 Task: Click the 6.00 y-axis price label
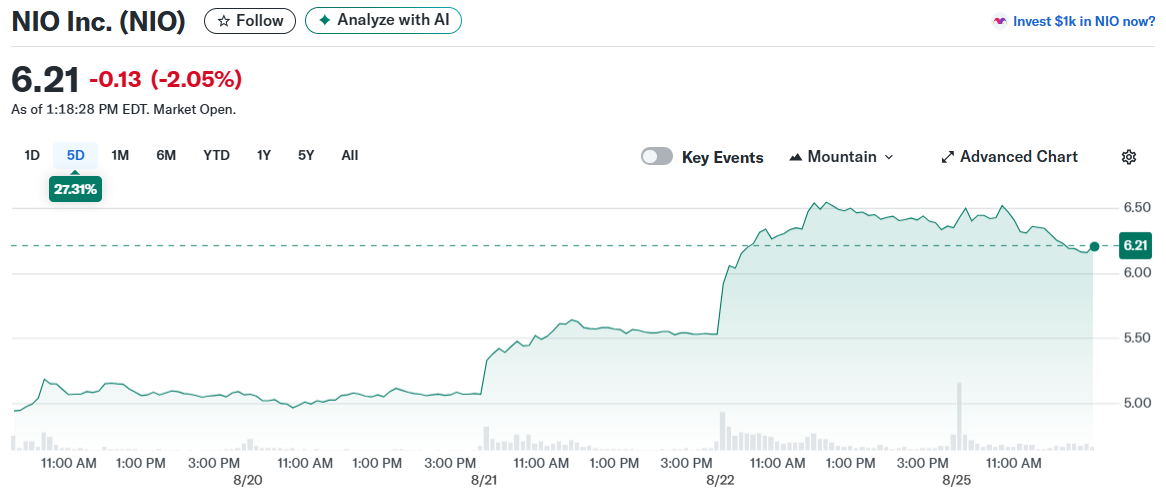[x=1138, y=272]
